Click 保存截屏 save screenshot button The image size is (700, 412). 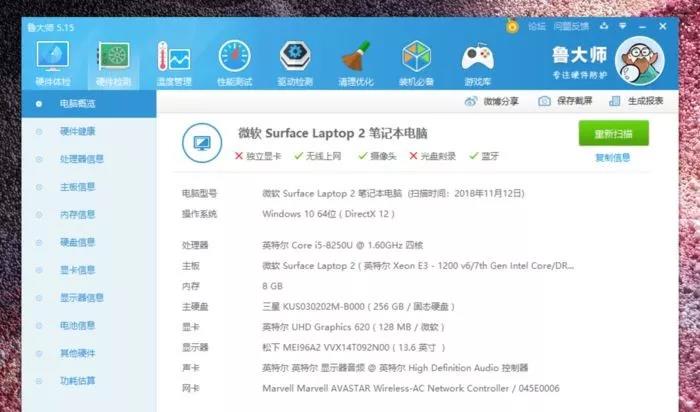(565, 101)
